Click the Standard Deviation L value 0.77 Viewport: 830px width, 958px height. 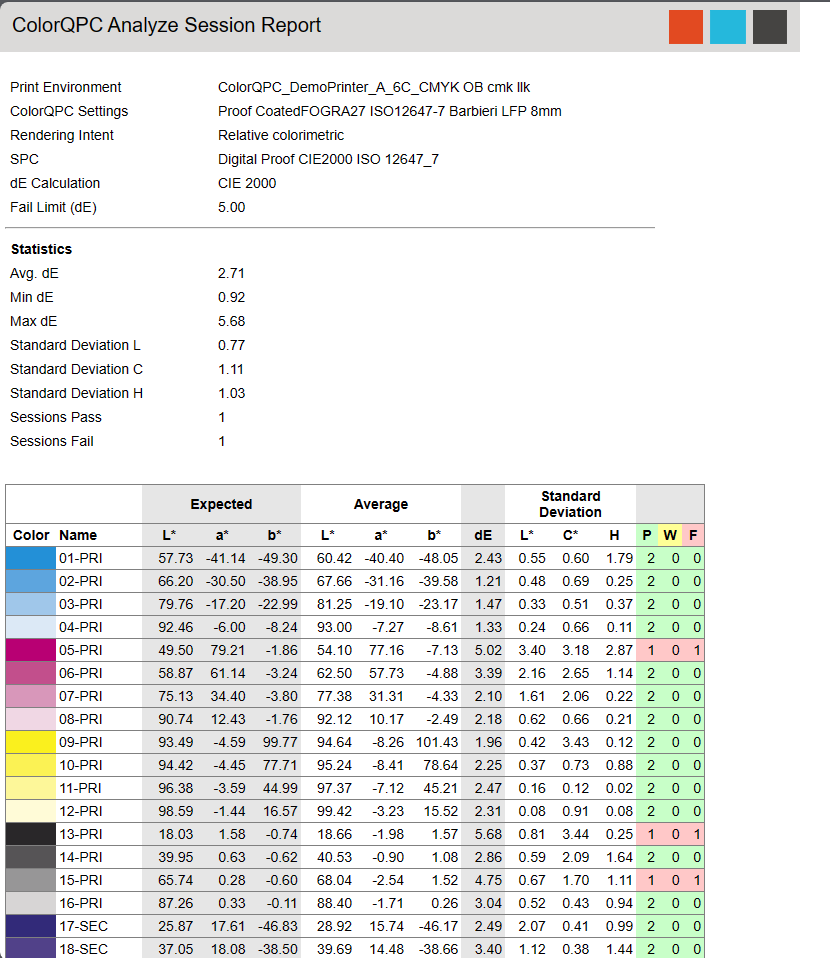click(x=232, y=345)
